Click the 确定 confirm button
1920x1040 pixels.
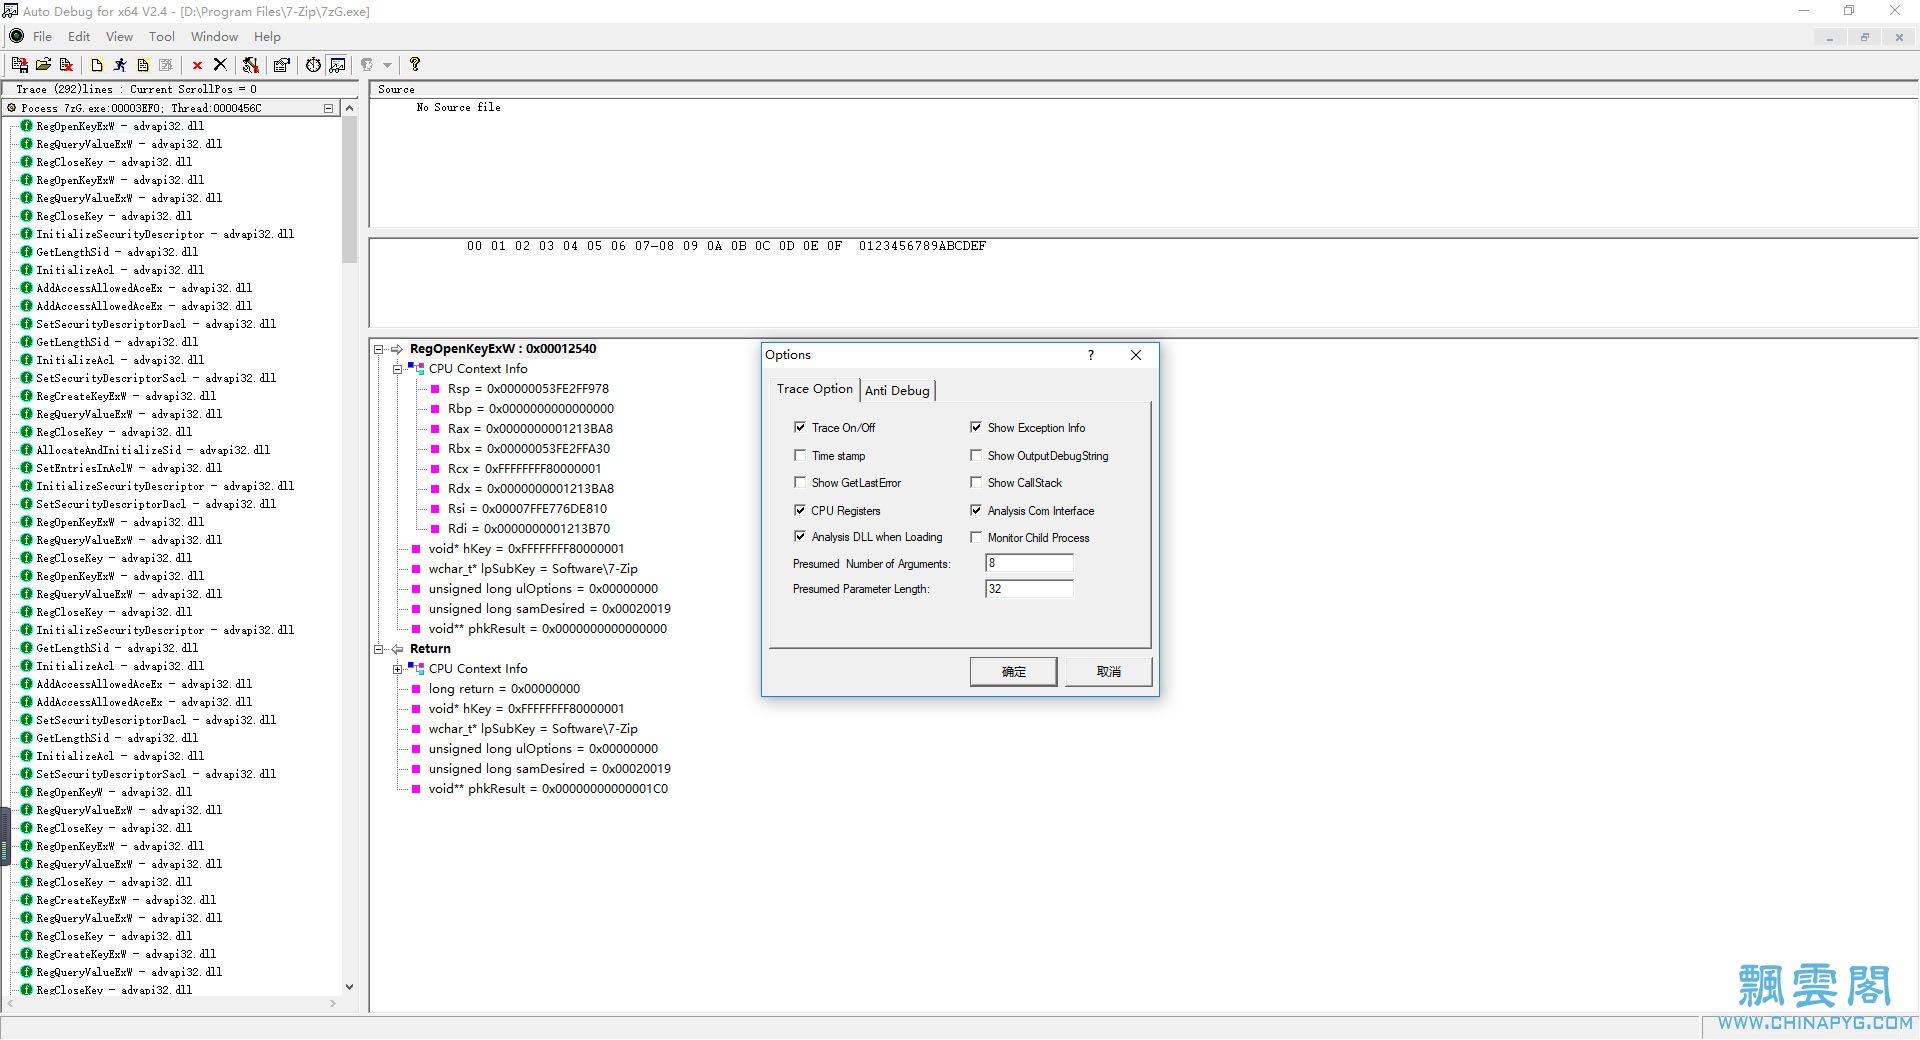[1013, 671]
